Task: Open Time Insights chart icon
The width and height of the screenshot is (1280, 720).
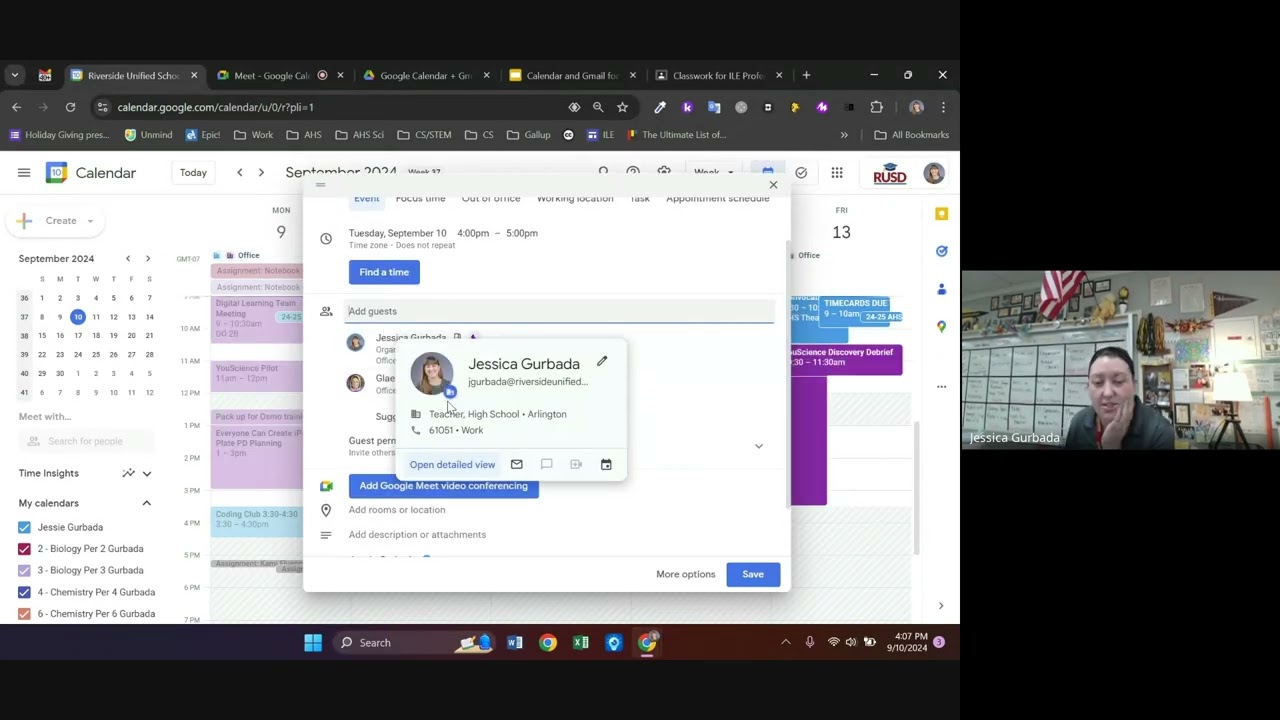Action: click(128, 473)
